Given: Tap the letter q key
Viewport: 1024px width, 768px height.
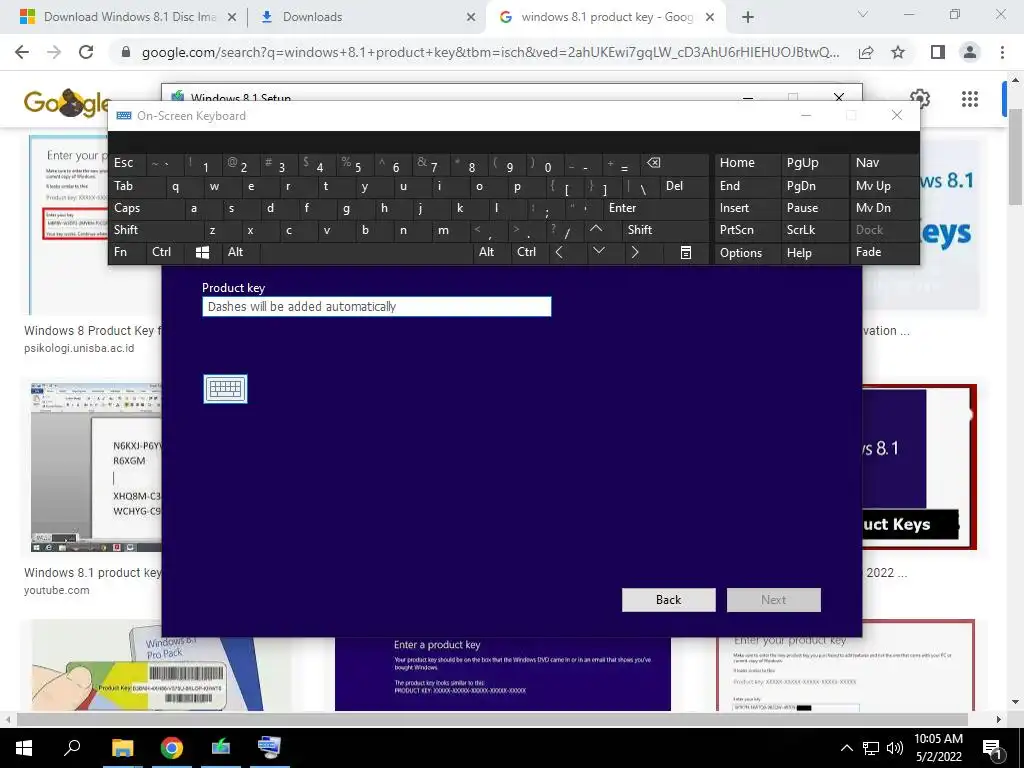Looking at the screenshot, I should click(185, 186).
